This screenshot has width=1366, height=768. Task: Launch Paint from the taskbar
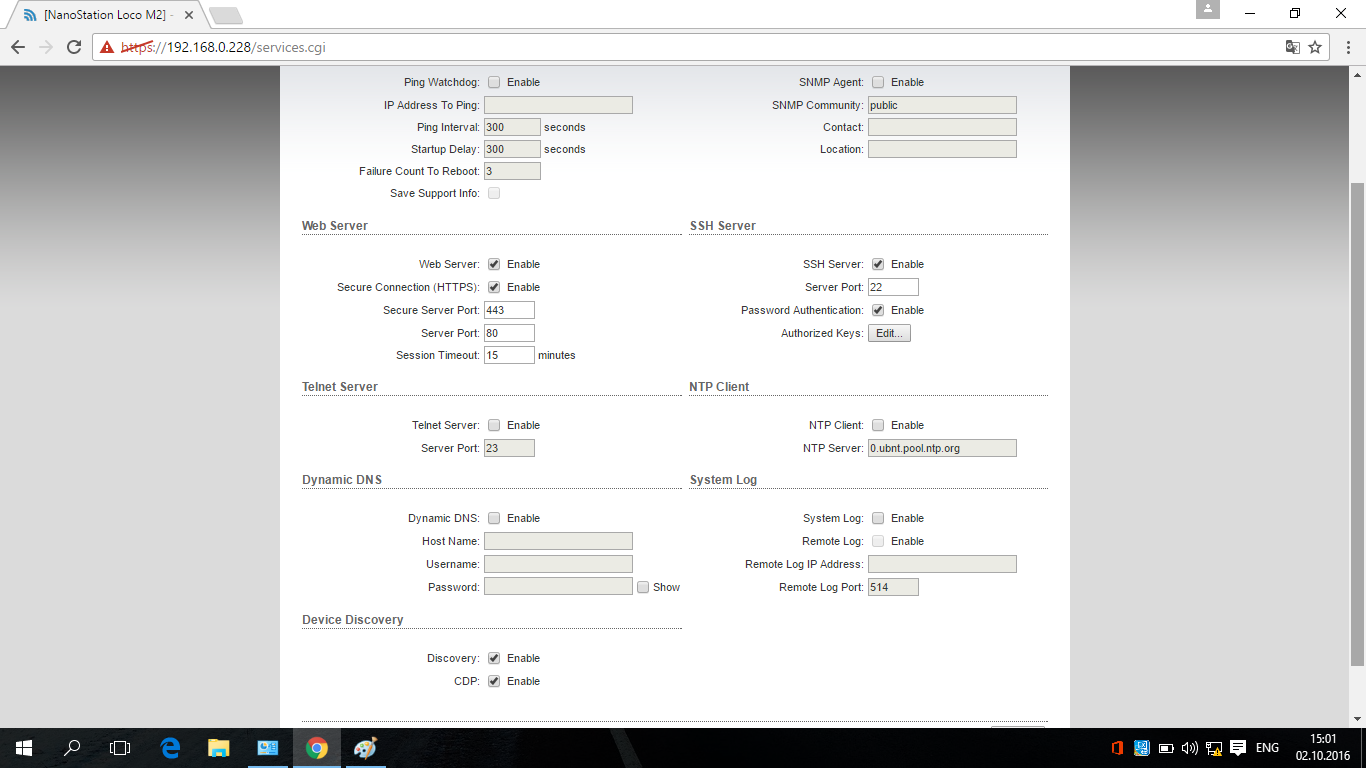click(x=366, y=747)
